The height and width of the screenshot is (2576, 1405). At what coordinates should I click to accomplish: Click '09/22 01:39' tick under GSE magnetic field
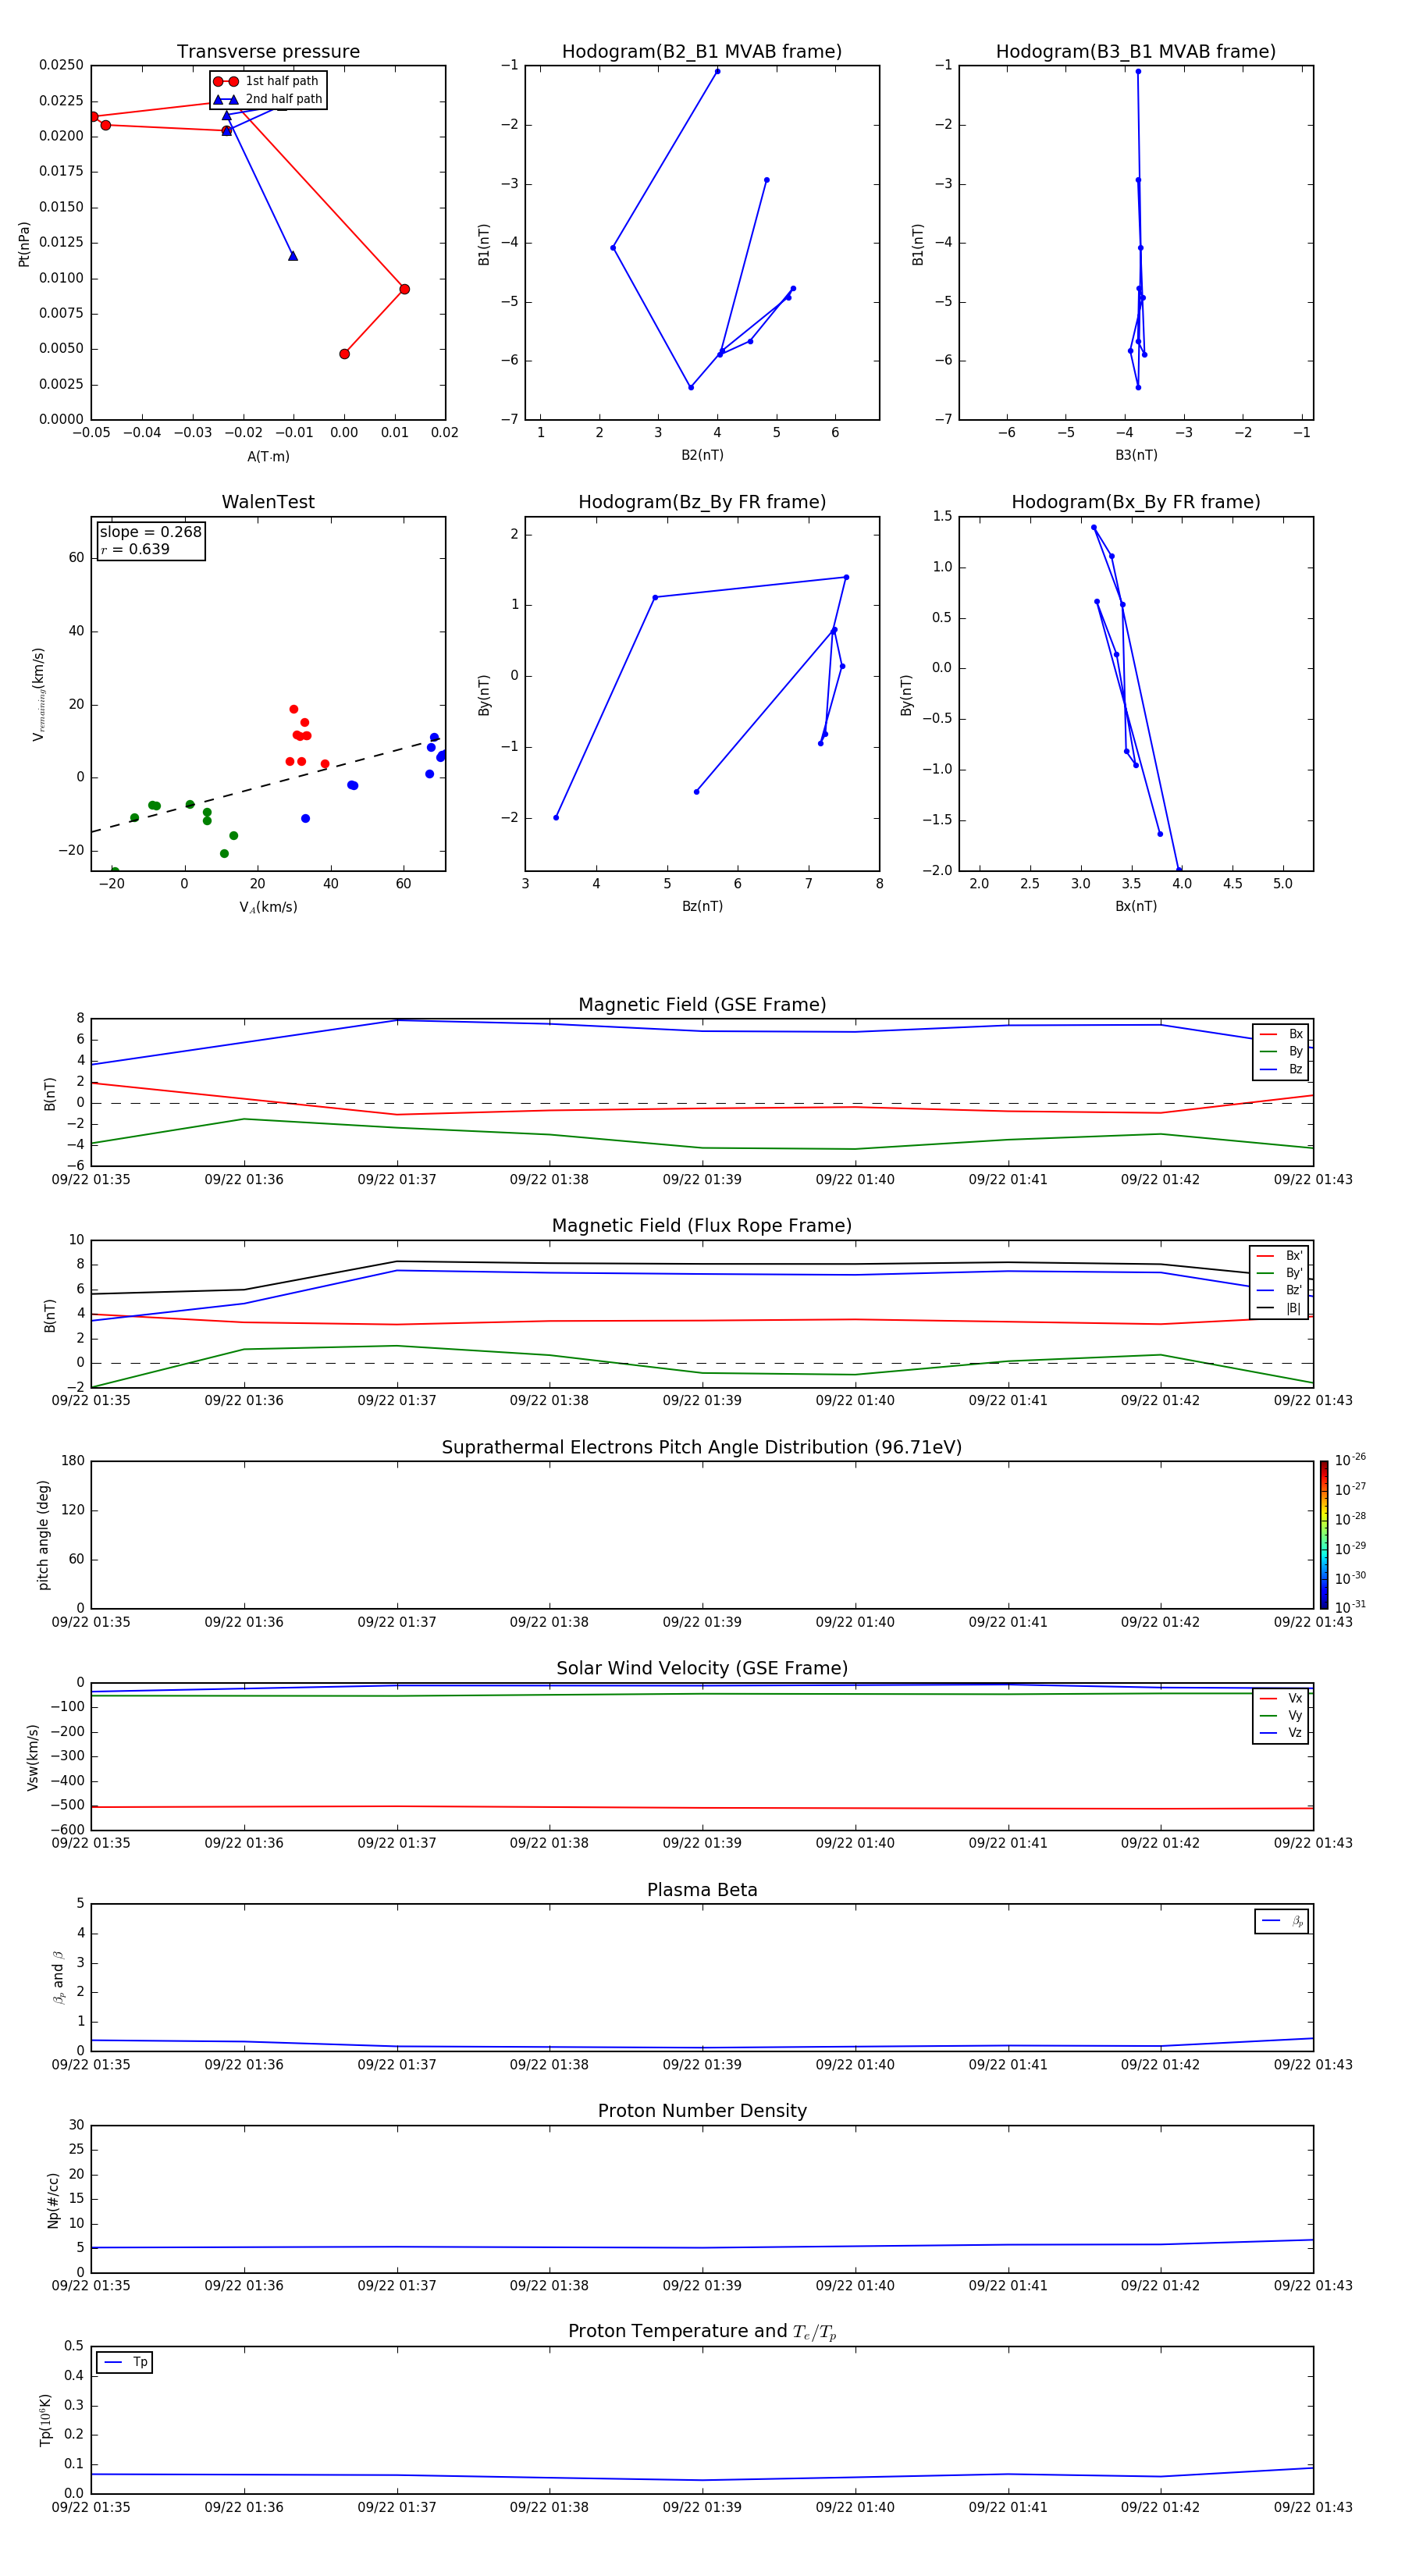tap(702, 1180)
